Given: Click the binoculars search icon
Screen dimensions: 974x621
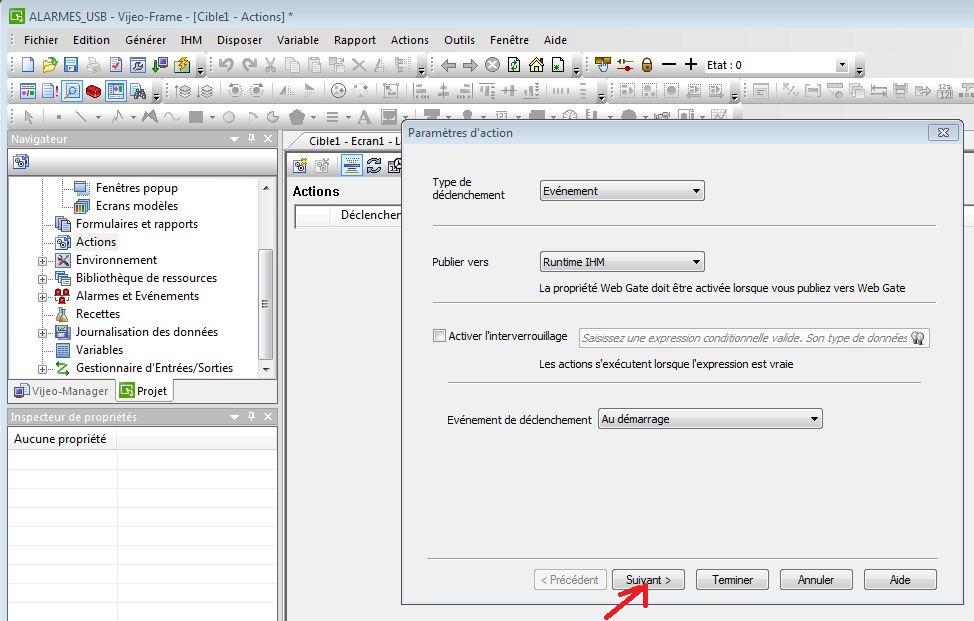Looking at the screenshot, I should [138, 91].
